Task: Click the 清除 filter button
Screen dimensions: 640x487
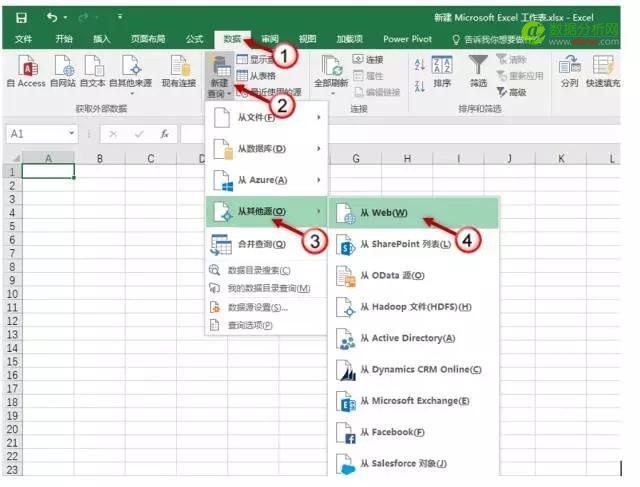Action: point(511,60)
